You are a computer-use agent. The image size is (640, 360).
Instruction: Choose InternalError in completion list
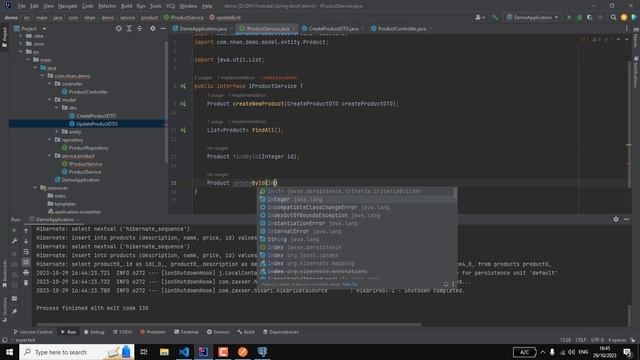pyautogui.click(x=357, y=231)
